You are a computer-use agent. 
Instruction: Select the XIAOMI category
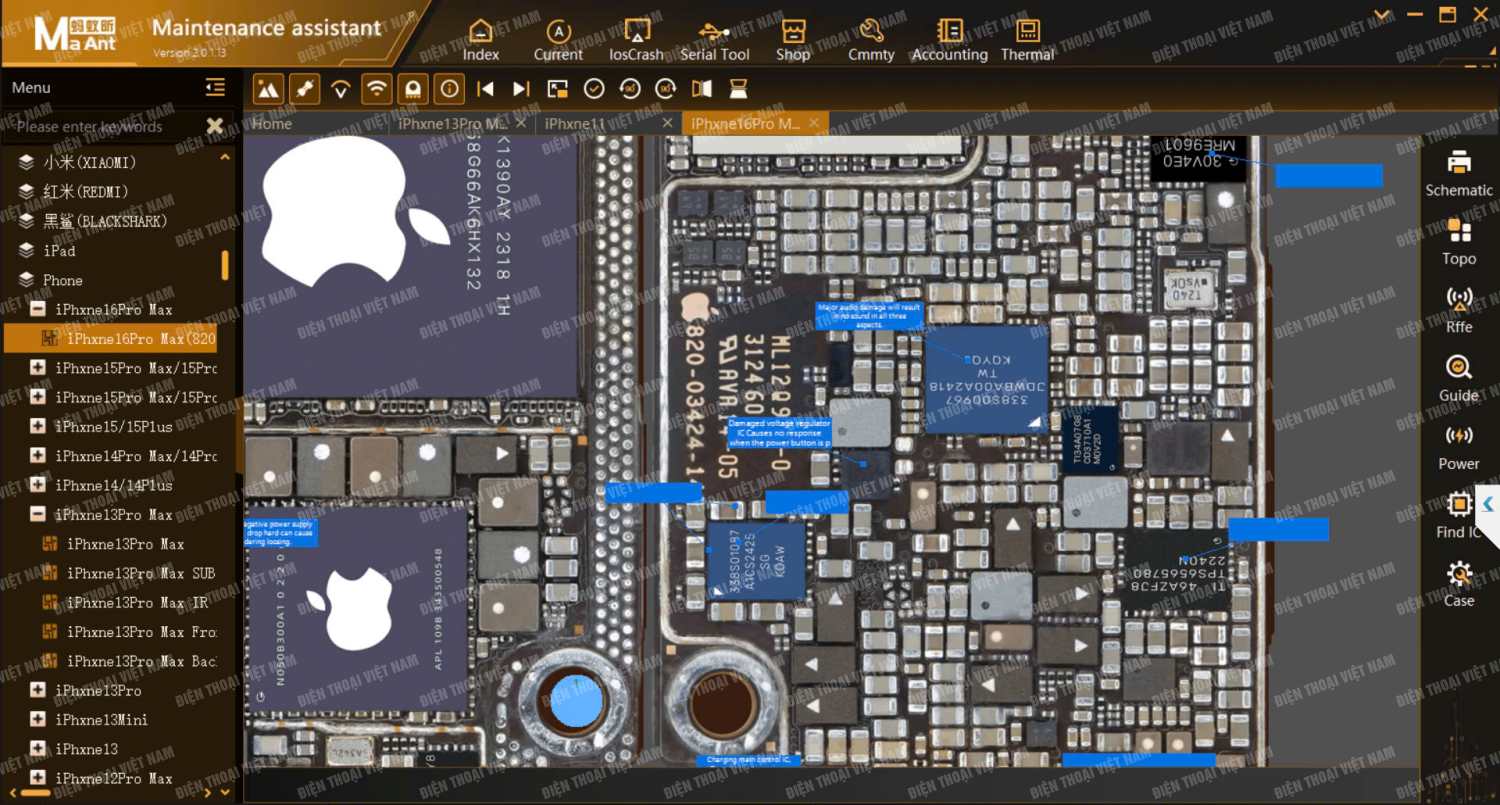(x=90, y=162)
